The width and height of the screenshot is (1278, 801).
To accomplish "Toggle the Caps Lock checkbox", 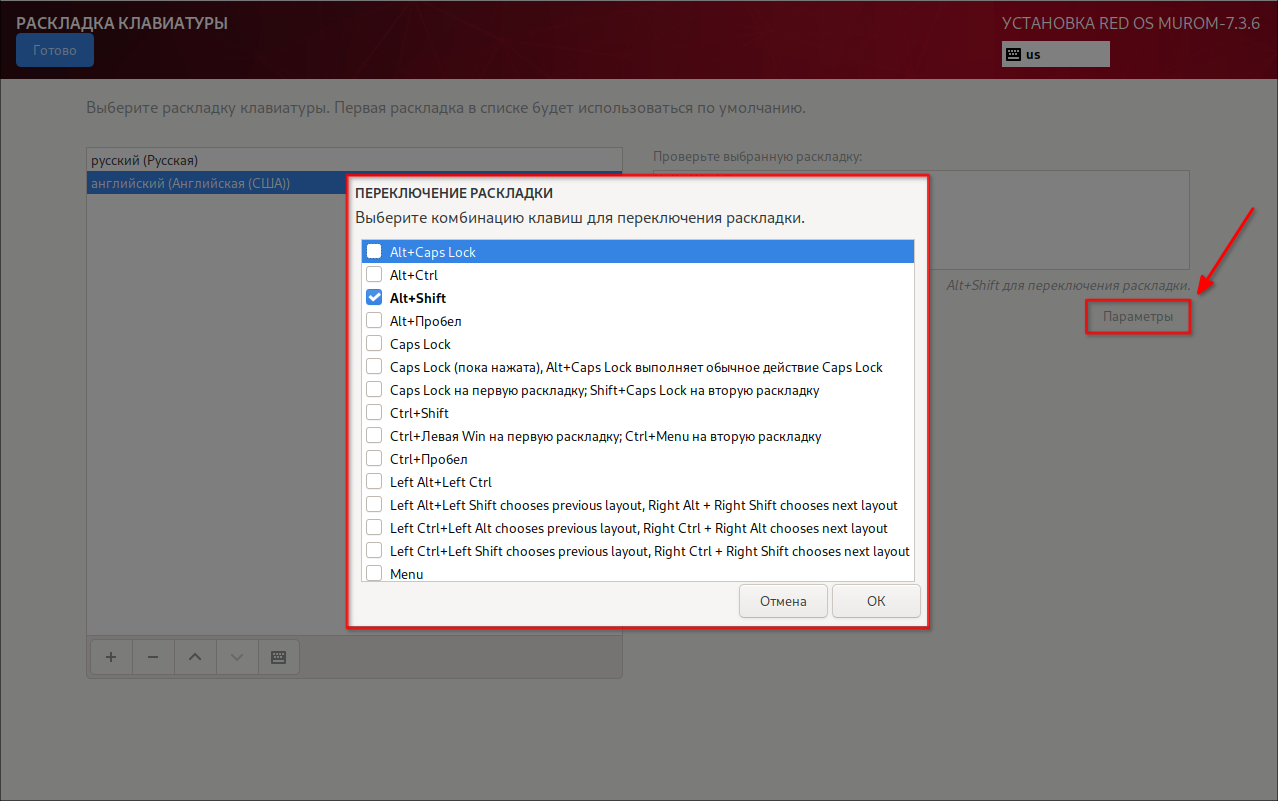I will coord(374,344).
